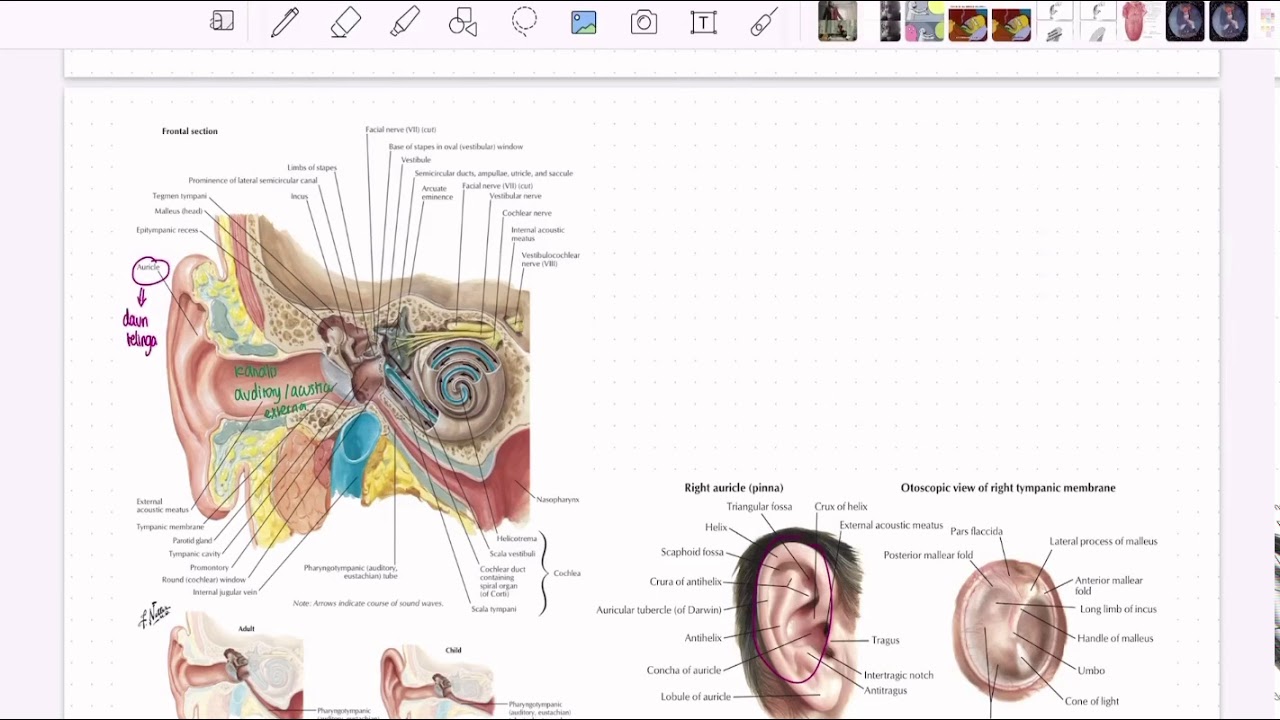Toggle the read-only mode icon
Viewport: 1280px width, 720px height.
[222, 21]
